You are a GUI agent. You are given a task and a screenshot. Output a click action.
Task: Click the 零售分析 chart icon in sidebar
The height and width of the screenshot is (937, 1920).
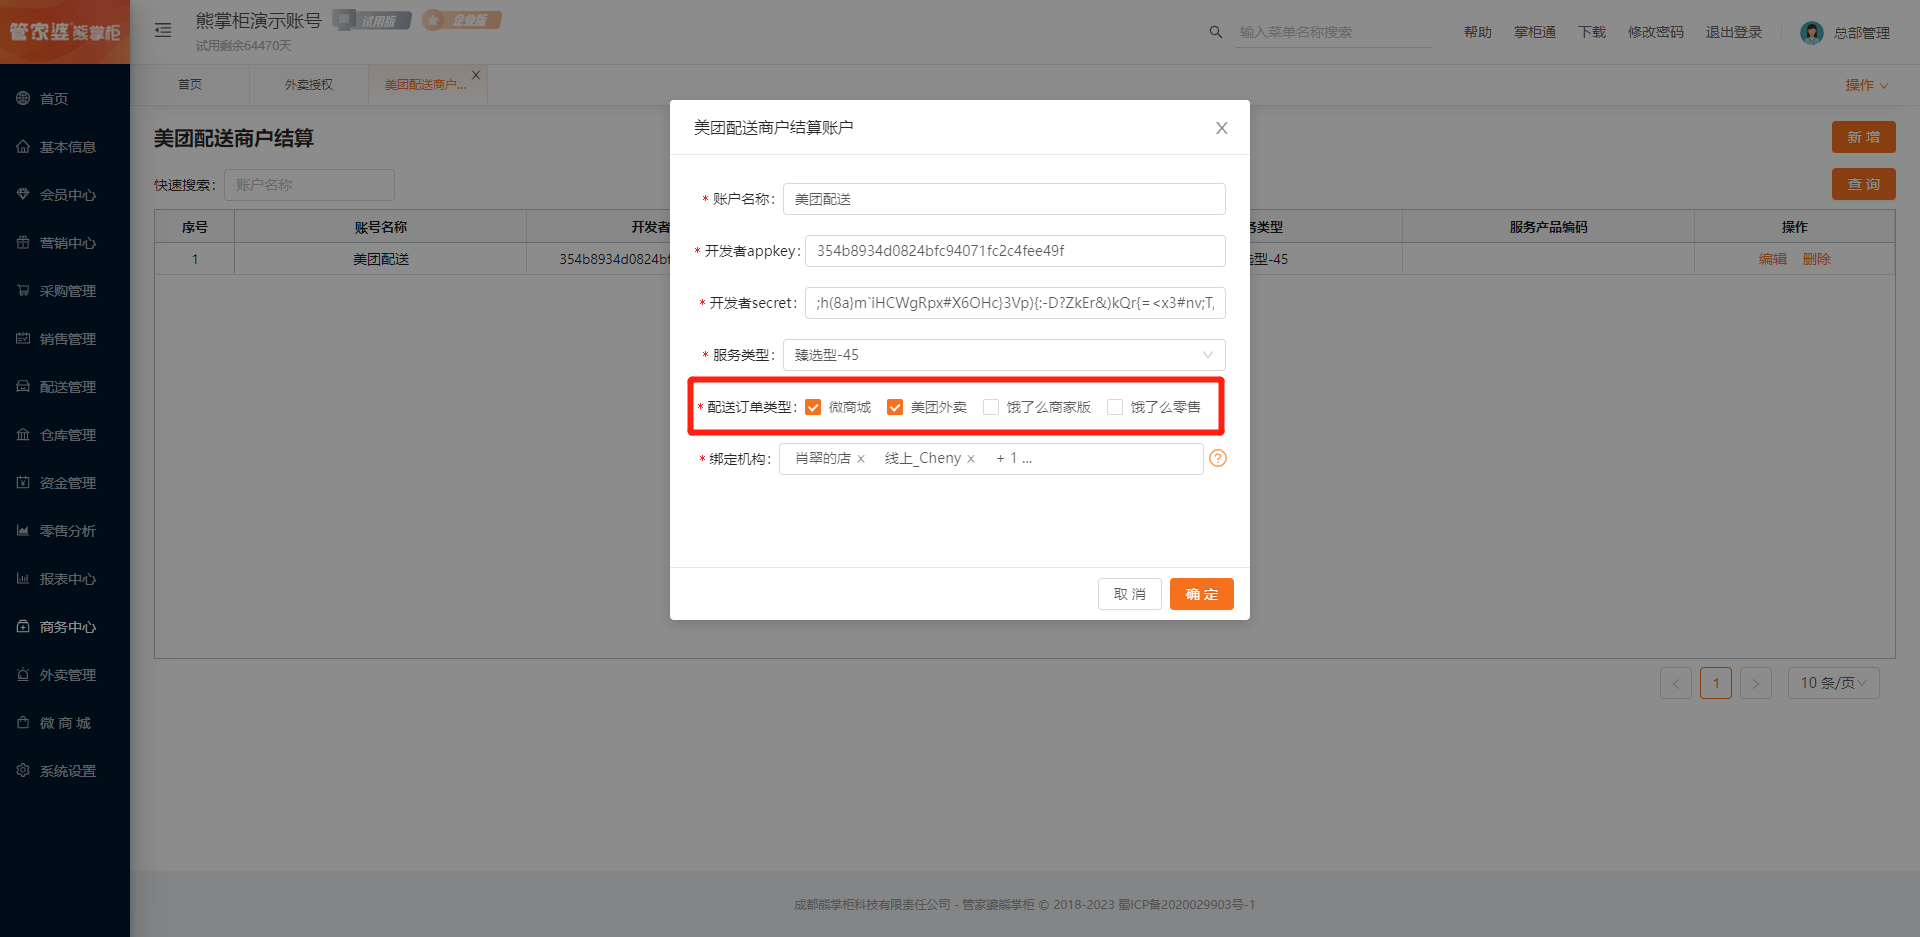(x=23, y=530)
